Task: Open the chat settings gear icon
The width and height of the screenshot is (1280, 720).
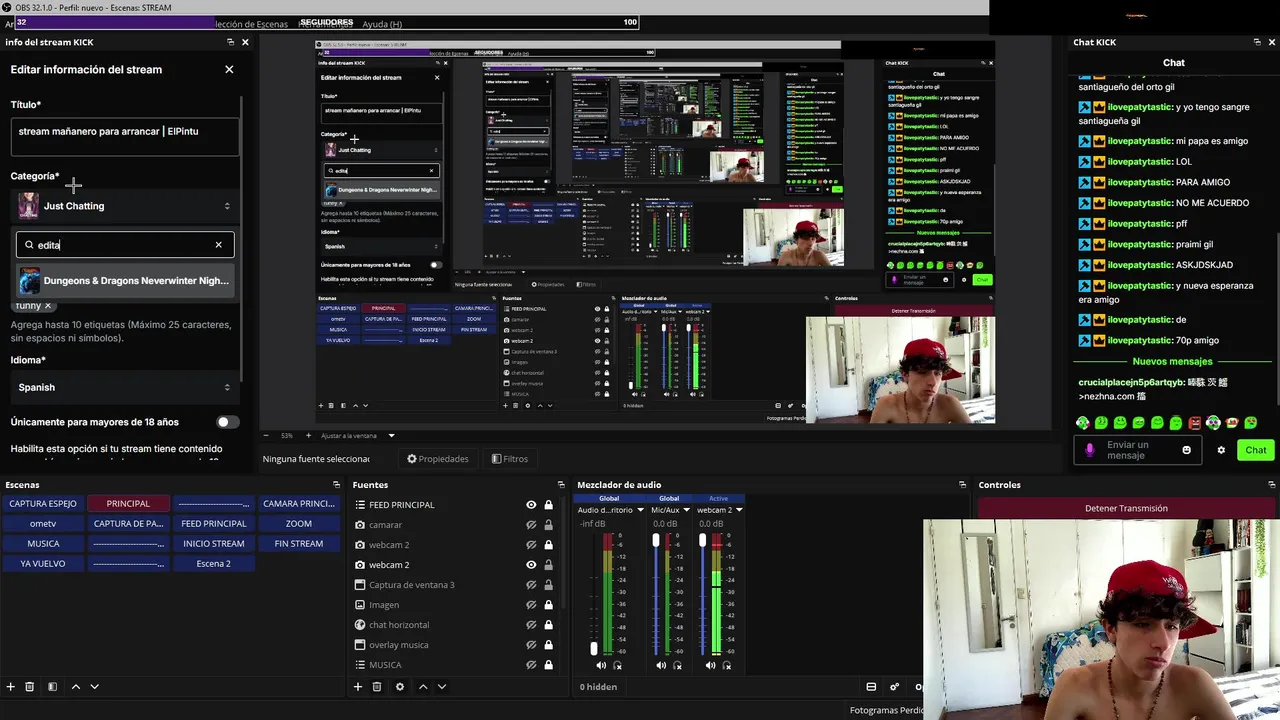Action: click(1221, 450)
